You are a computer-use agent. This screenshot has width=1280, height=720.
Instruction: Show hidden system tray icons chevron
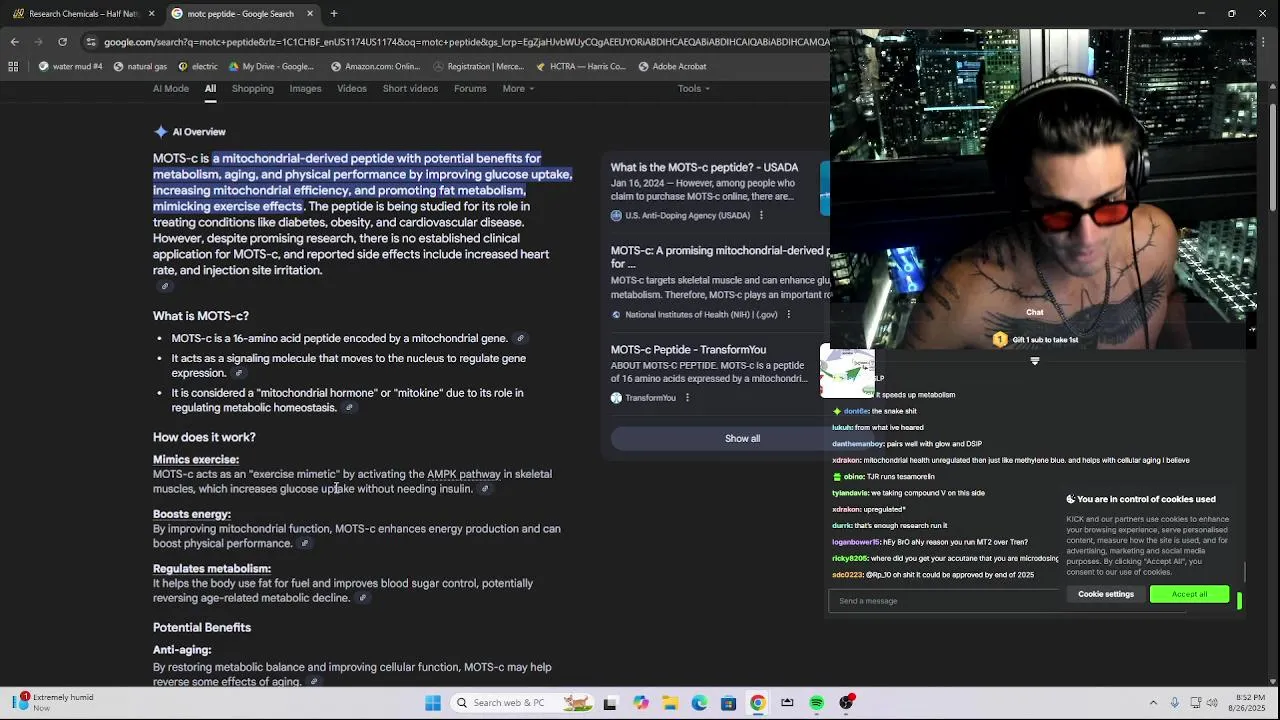click(1153, 703)
